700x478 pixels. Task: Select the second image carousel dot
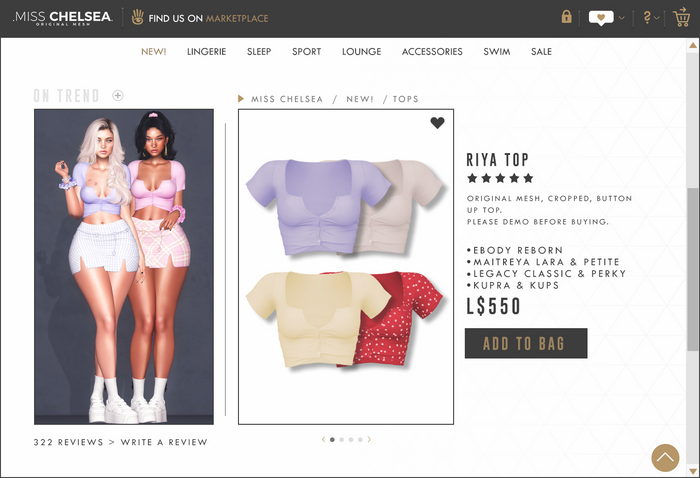click(x=342, y=440)
